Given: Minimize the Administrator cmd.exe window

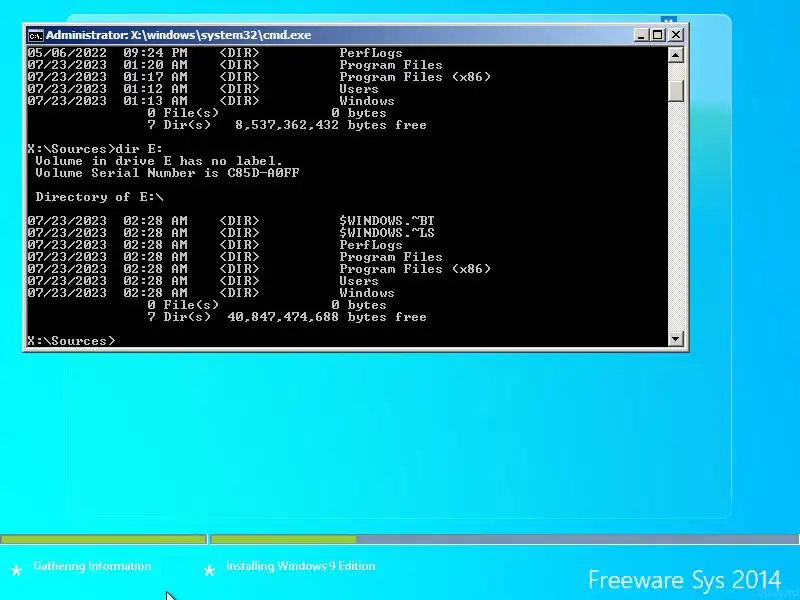Looking at the screenshot, I should pyautogui.click(x=641, y=35).
